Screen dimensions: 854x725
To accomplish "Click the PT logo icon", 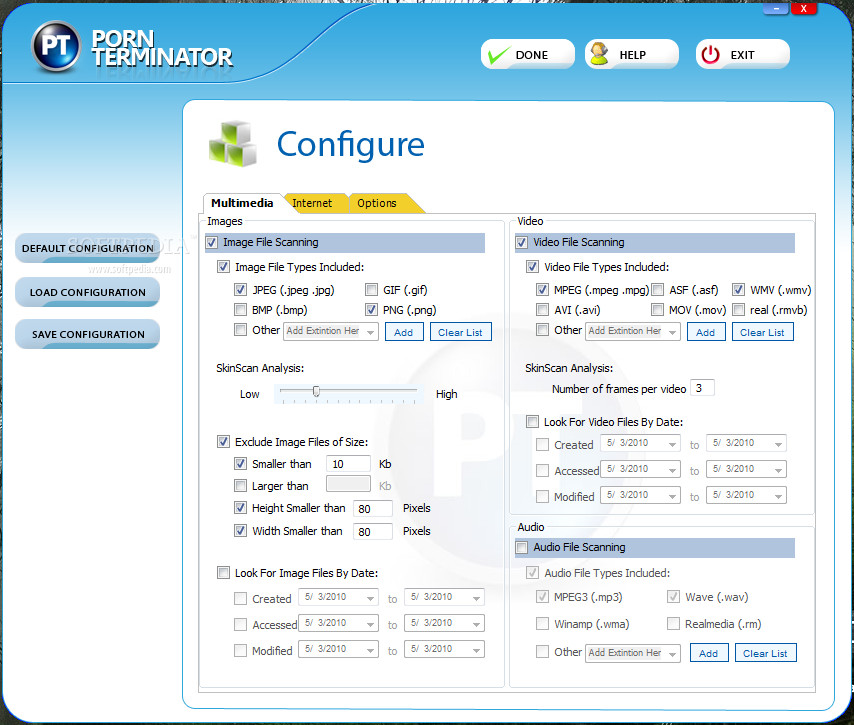I will click(x=56, y=46).
